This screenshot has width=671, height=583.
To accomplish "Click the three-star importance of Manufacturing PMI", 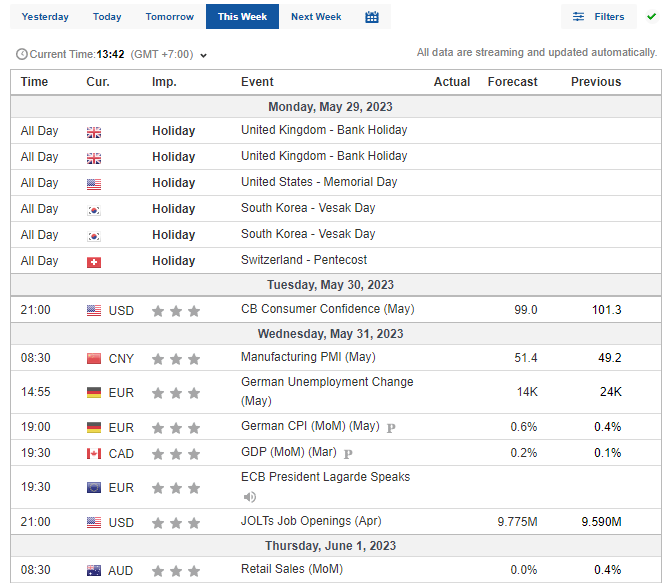I will click(x=176, y=359).
